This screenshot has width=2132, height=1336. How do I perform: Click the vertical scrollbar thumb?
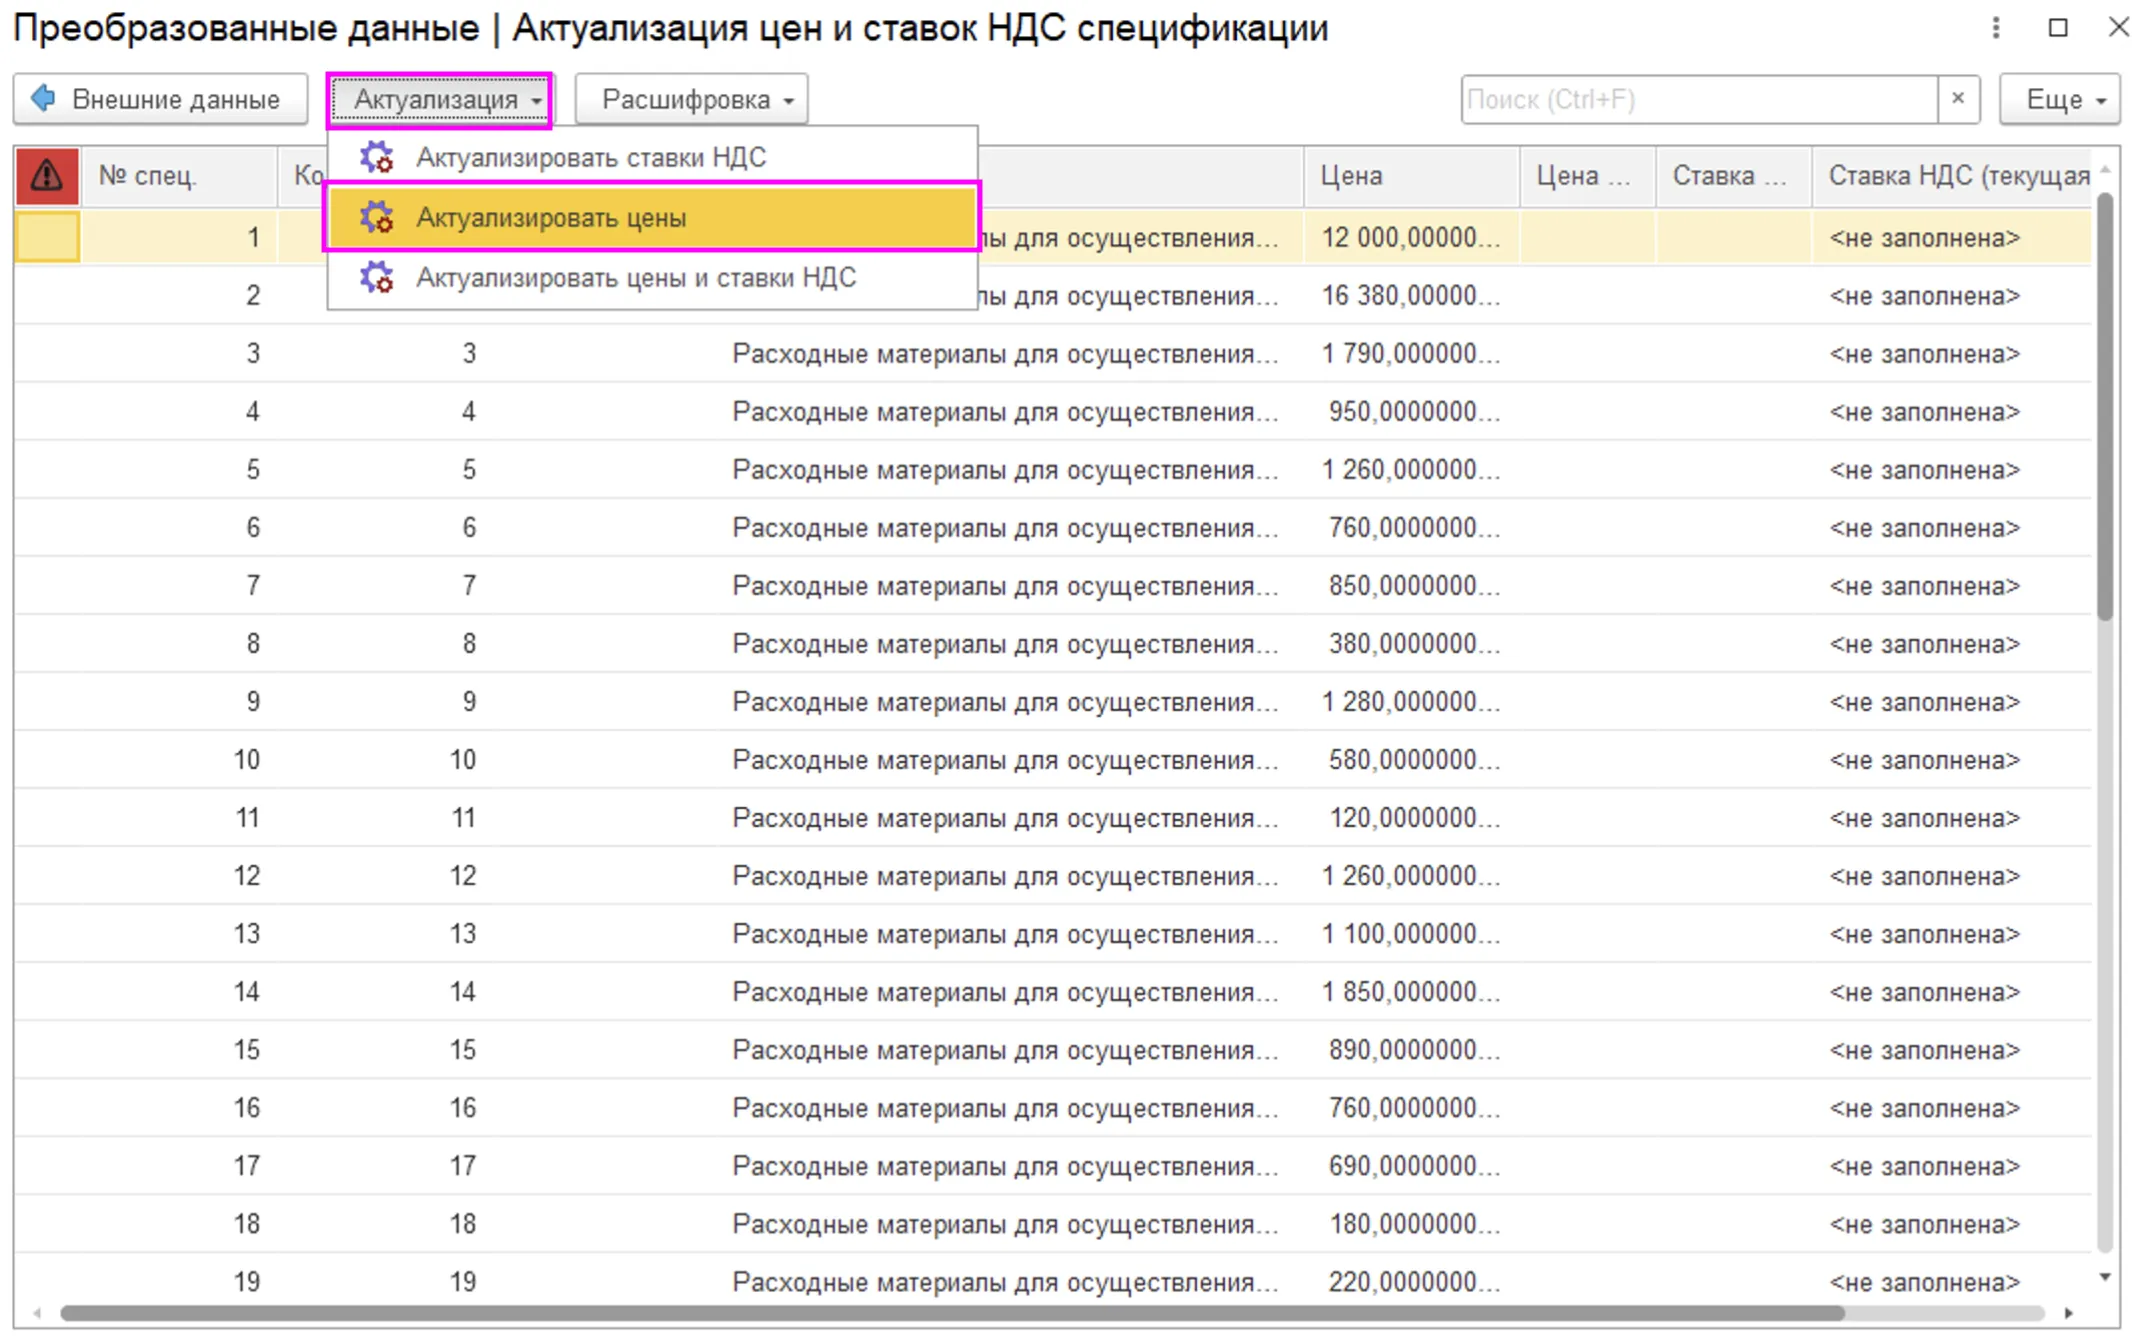point(2105,406)
